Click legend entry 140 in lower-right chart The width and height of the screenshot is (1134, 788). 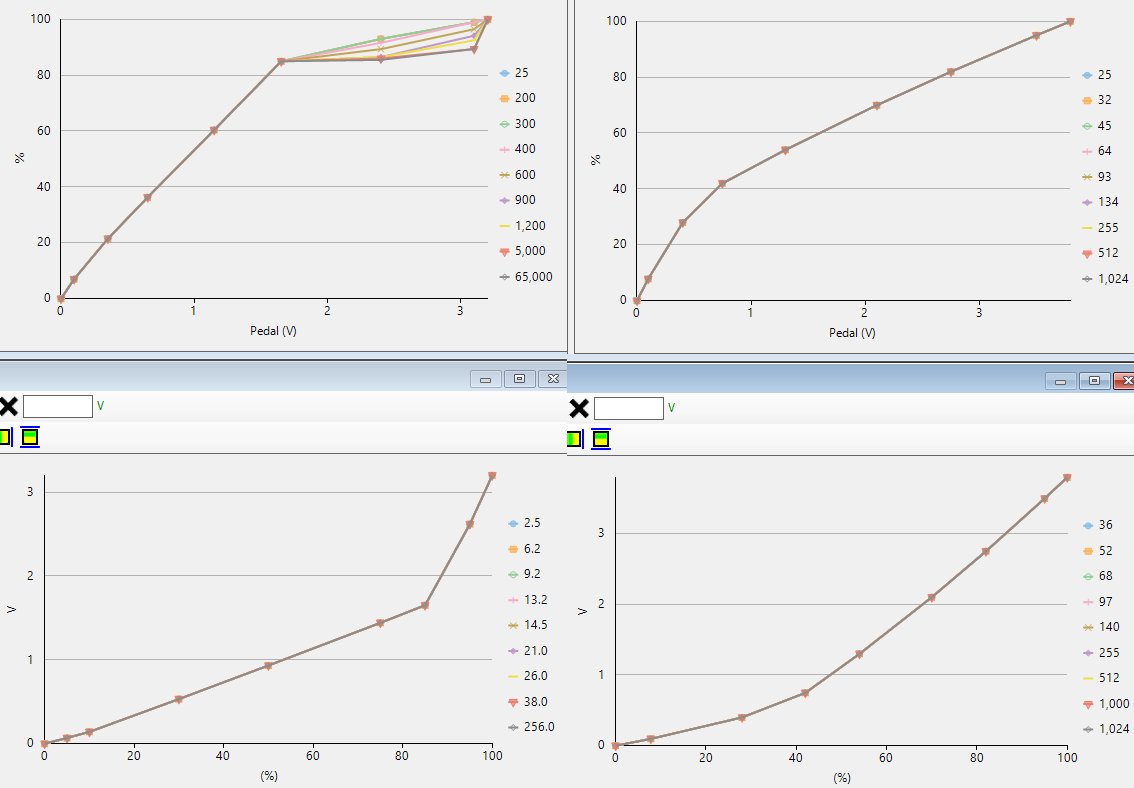coord(1101,628)
